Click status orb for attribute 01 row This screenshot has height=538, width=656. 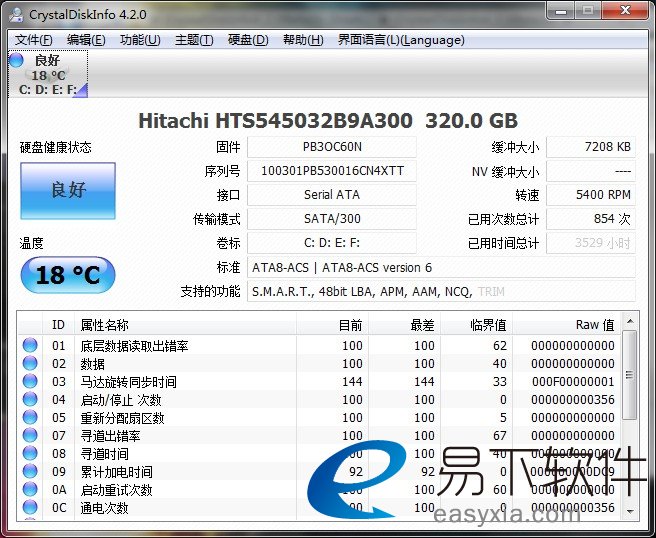(x=30, y=346)
